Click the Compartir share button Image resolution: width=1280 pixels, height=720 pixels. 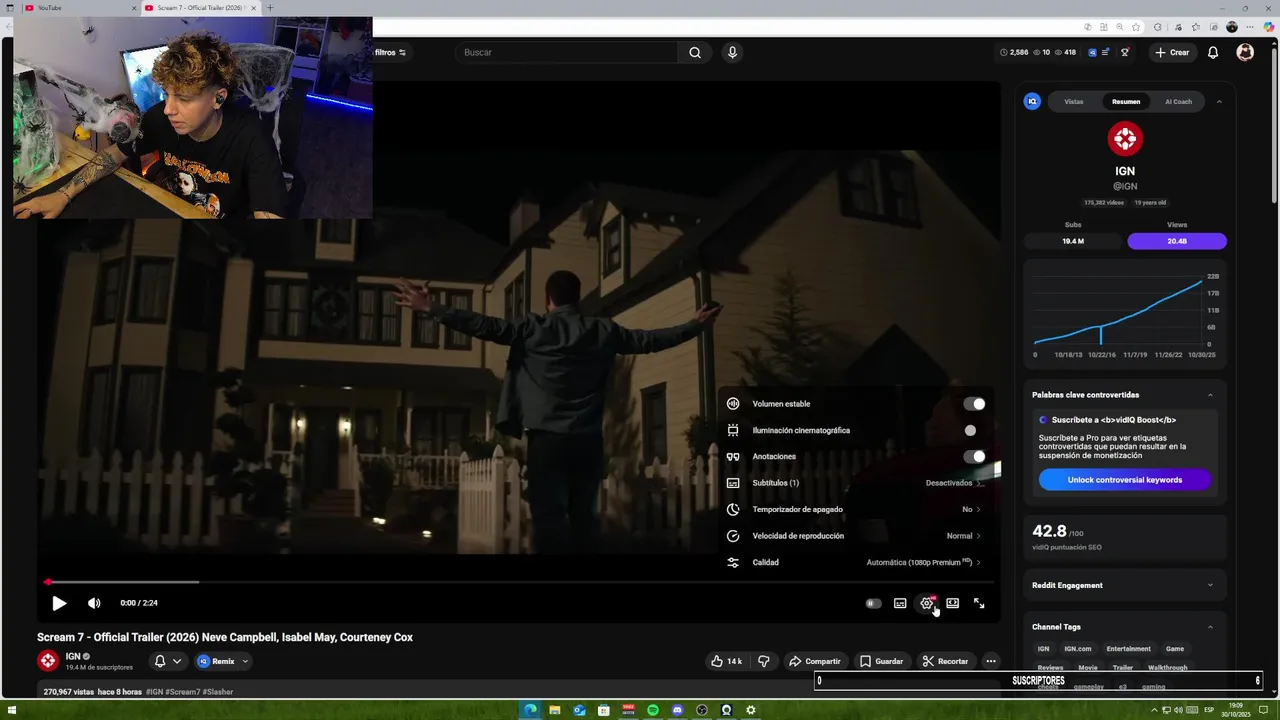click(815, 661)
